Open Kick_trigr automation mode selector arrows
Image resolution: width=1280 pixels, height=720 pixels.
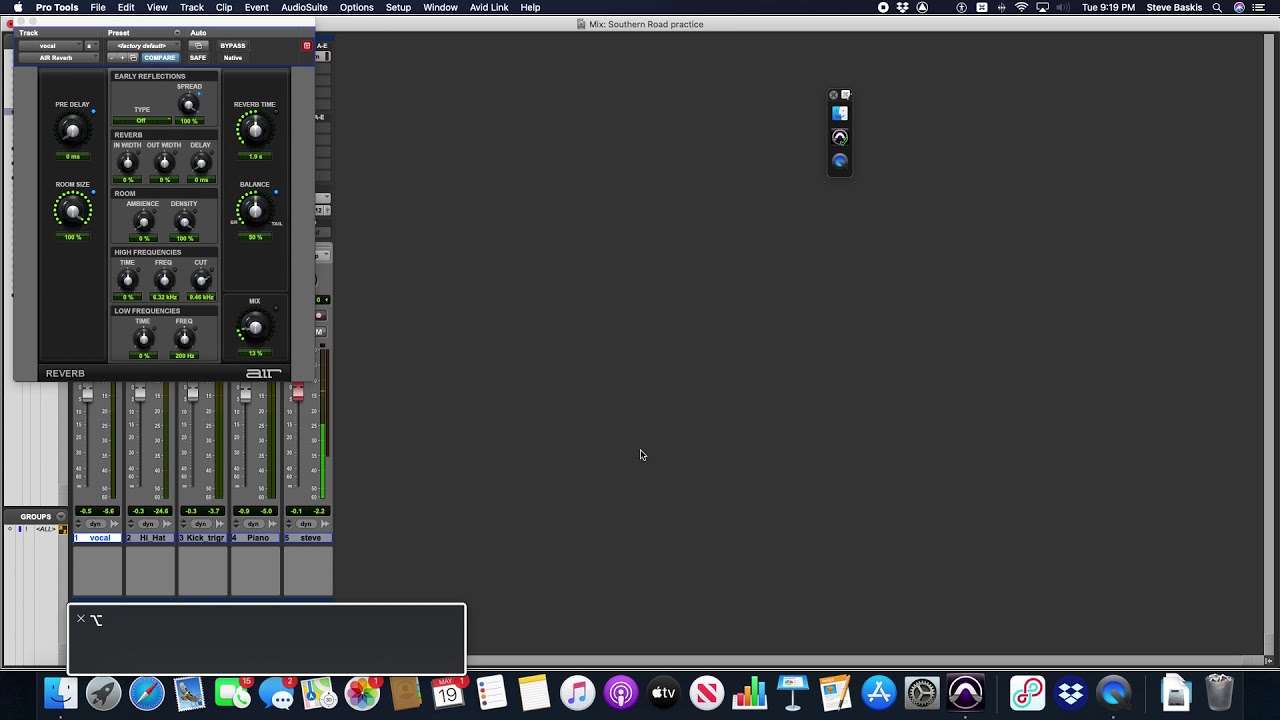[184, 524]
